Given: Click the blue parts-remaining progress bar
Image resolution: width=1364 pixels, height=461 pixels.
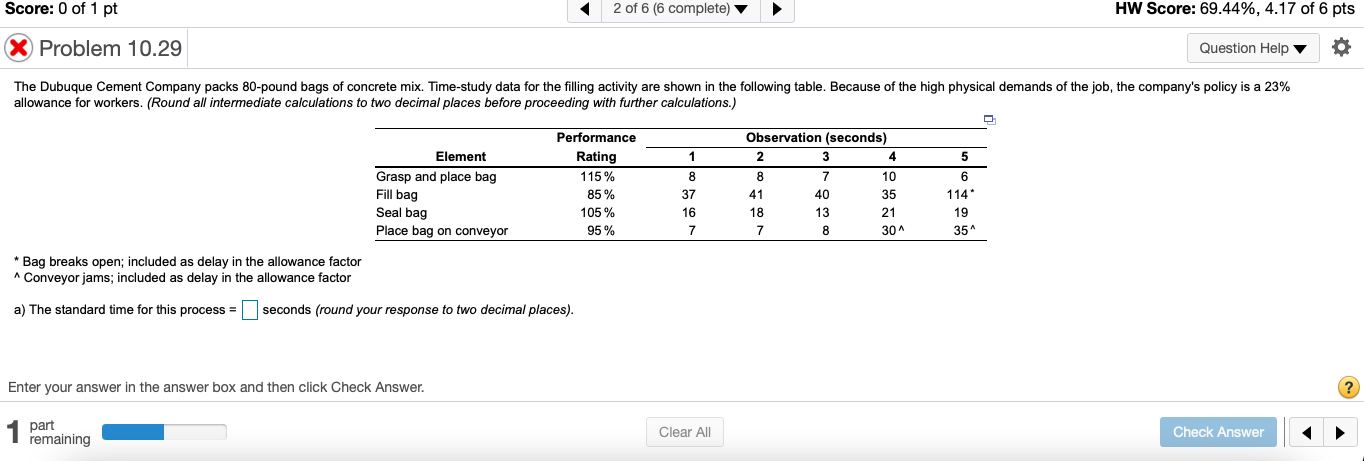Looking at the screenshot, I should click(x=164, y=432).
